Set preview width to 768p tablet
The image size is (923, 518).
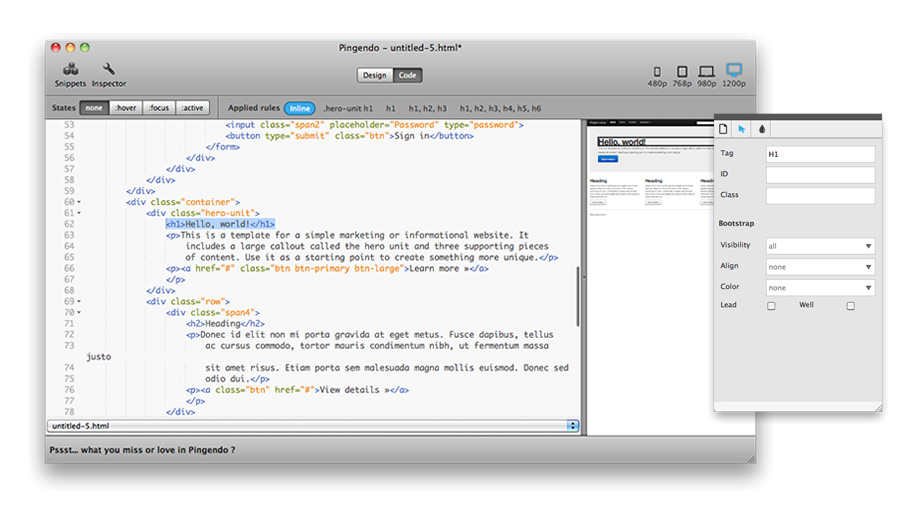(x=682, y=75)
